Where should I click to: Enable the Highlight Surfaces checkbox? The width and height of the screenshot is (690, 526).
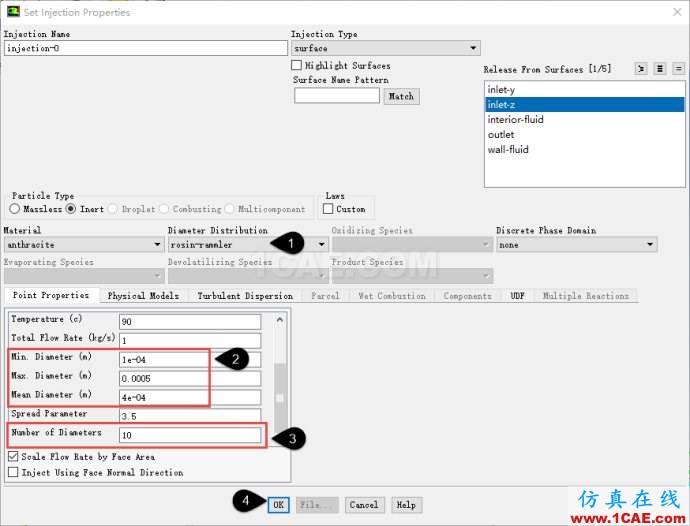297,65
